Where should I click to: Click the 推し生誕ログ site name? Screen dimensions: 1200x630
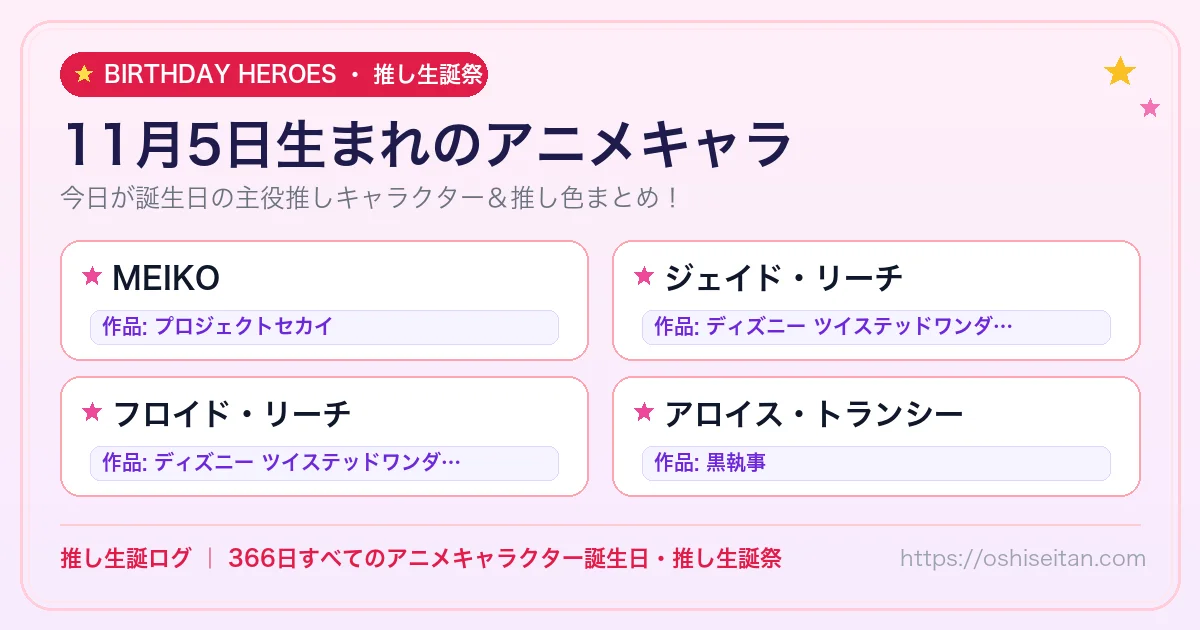(125, 558)
